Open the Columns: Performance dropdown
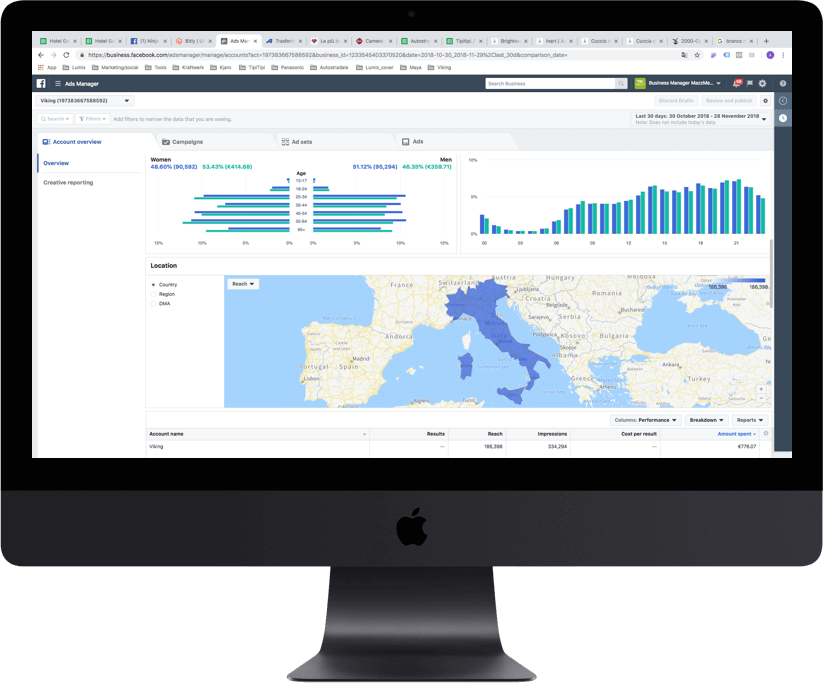The image size is (823, 683). (645, 420)
